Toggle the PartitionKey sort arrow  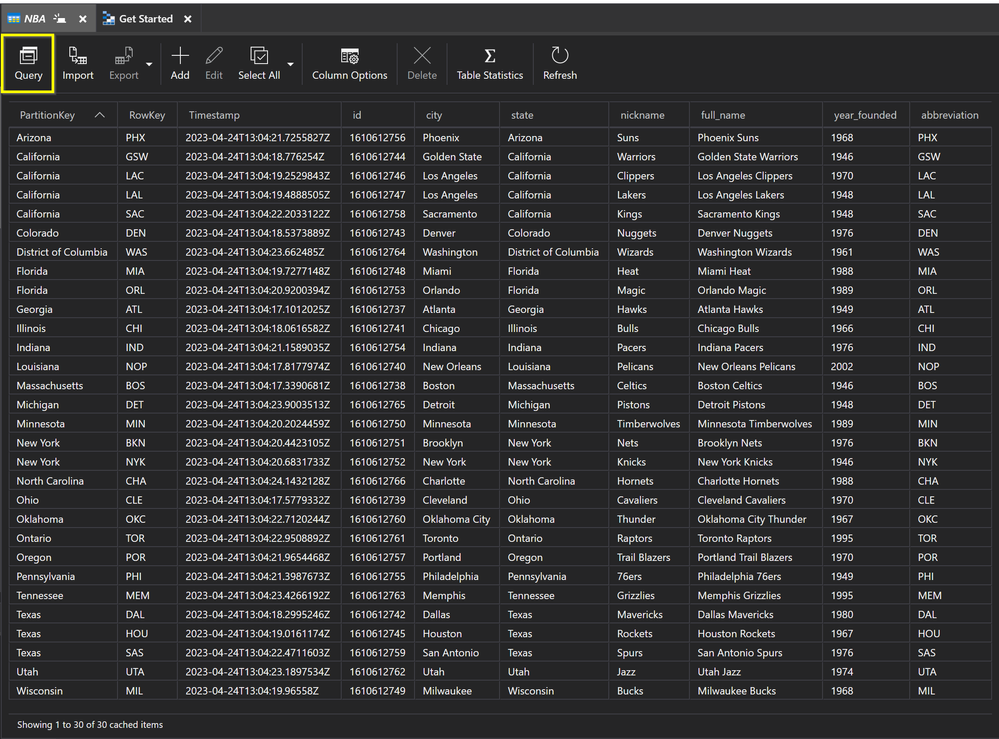pos(99,115)
